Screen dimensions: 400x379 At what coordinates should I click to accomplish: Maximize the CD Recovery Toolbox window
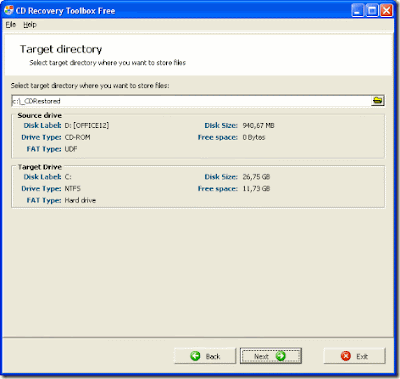click(x=372, y=11)
